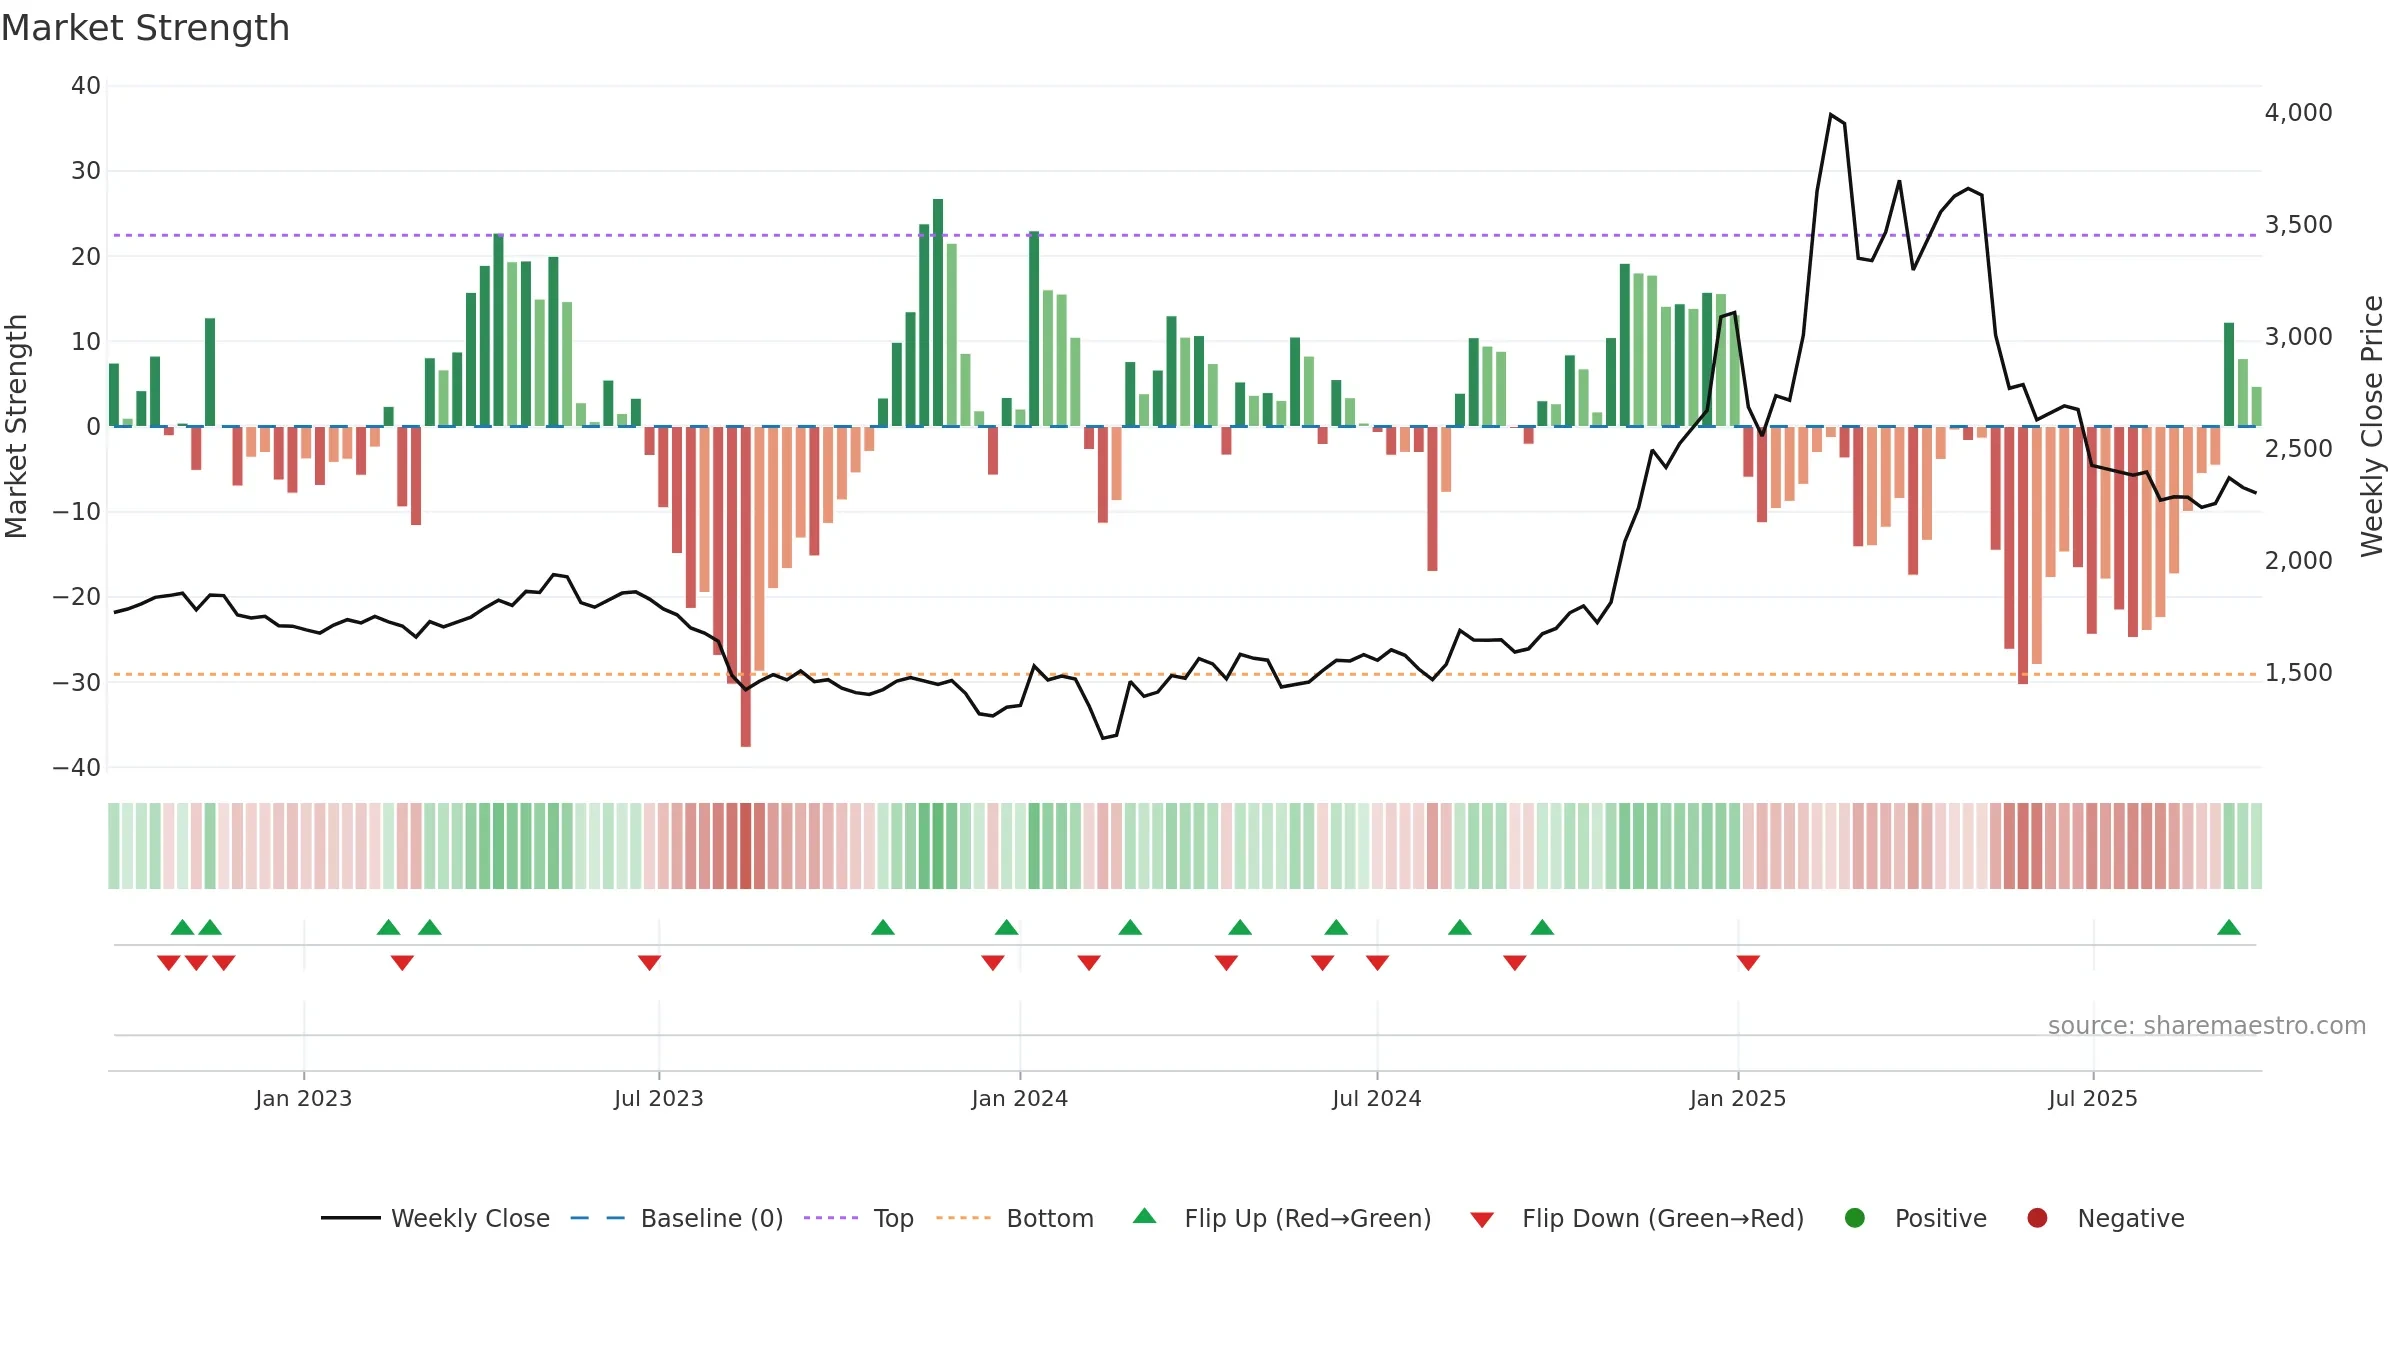Screen dimensions: 2400x1350
Task: Click the Flip Down marker exactly at Jul 2024
Action: pyautogui.click(x=1377, y=963)
